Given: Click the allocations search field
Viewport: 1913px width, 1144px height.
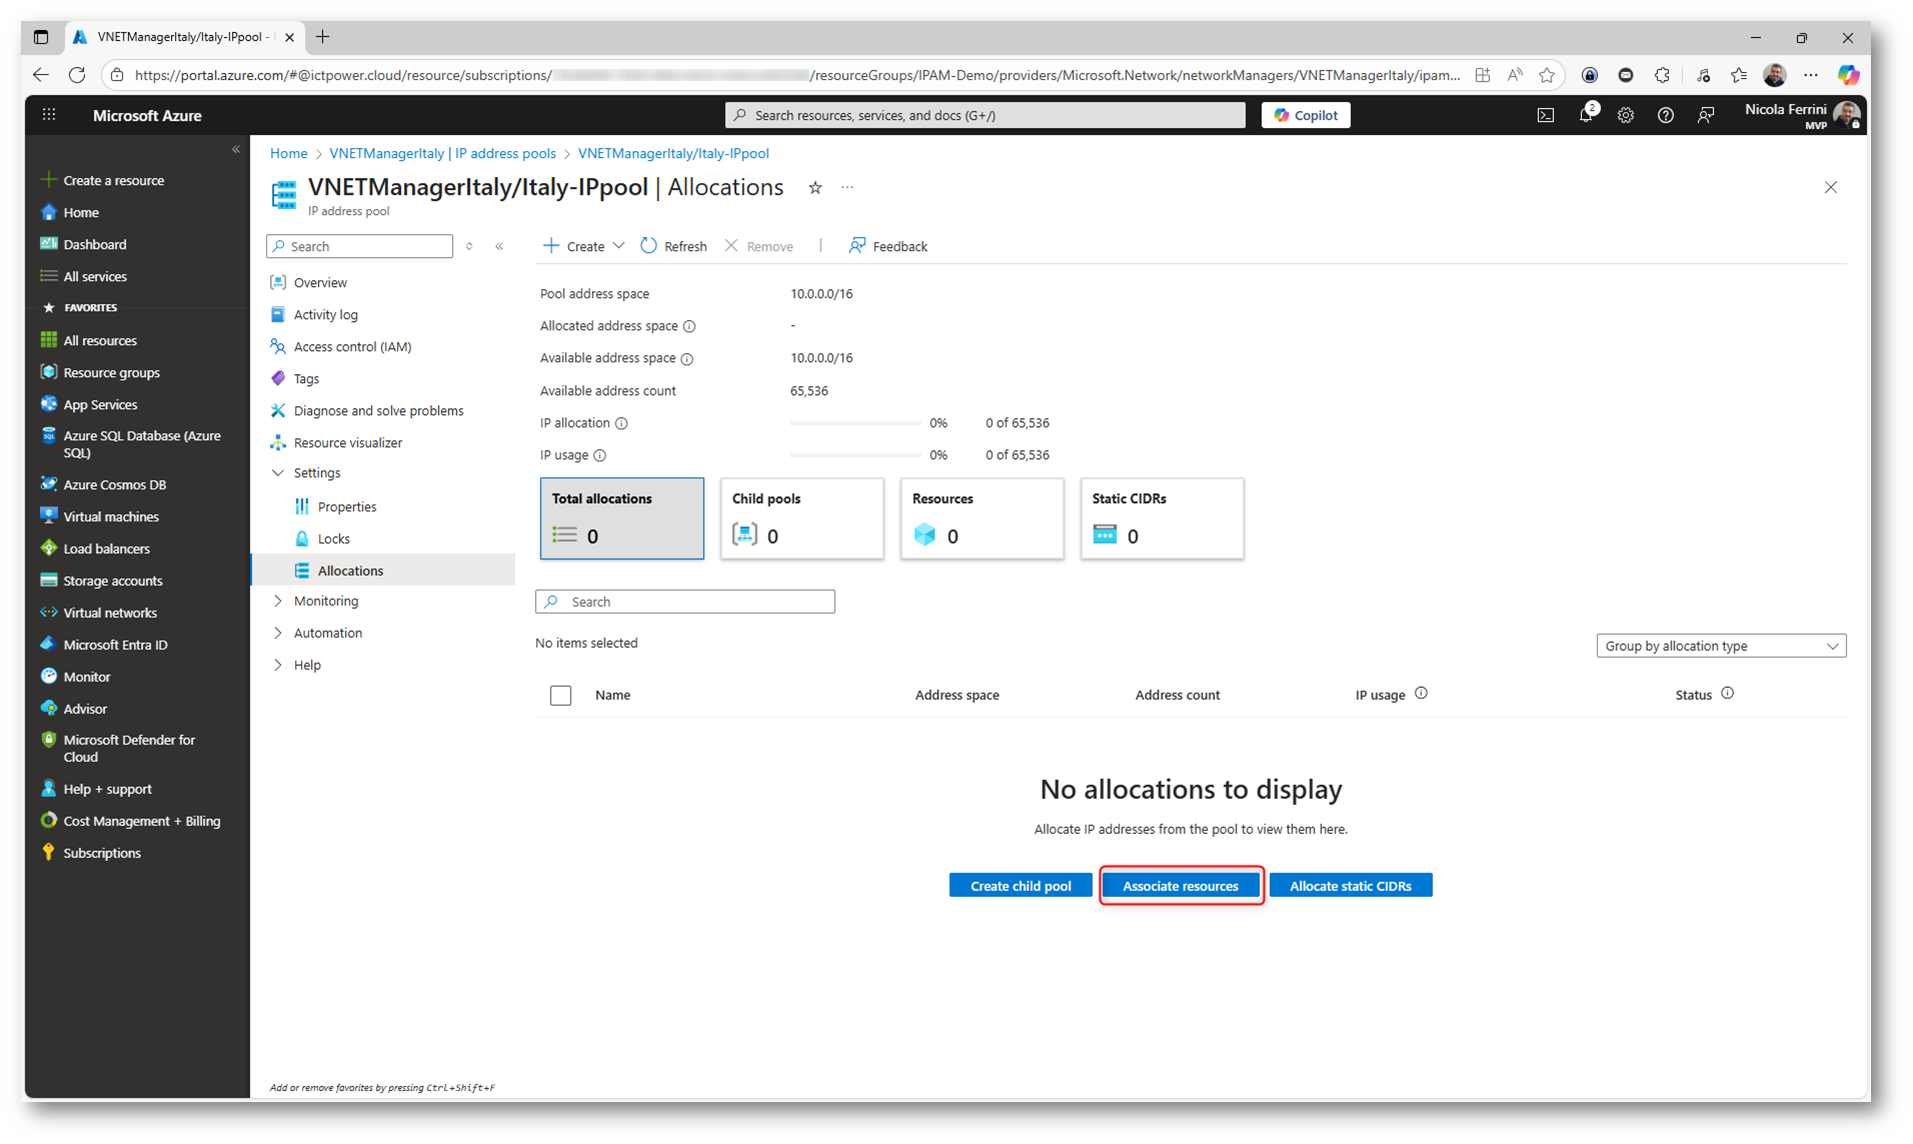Looking at the screenshot, I should tap(685, 602).
